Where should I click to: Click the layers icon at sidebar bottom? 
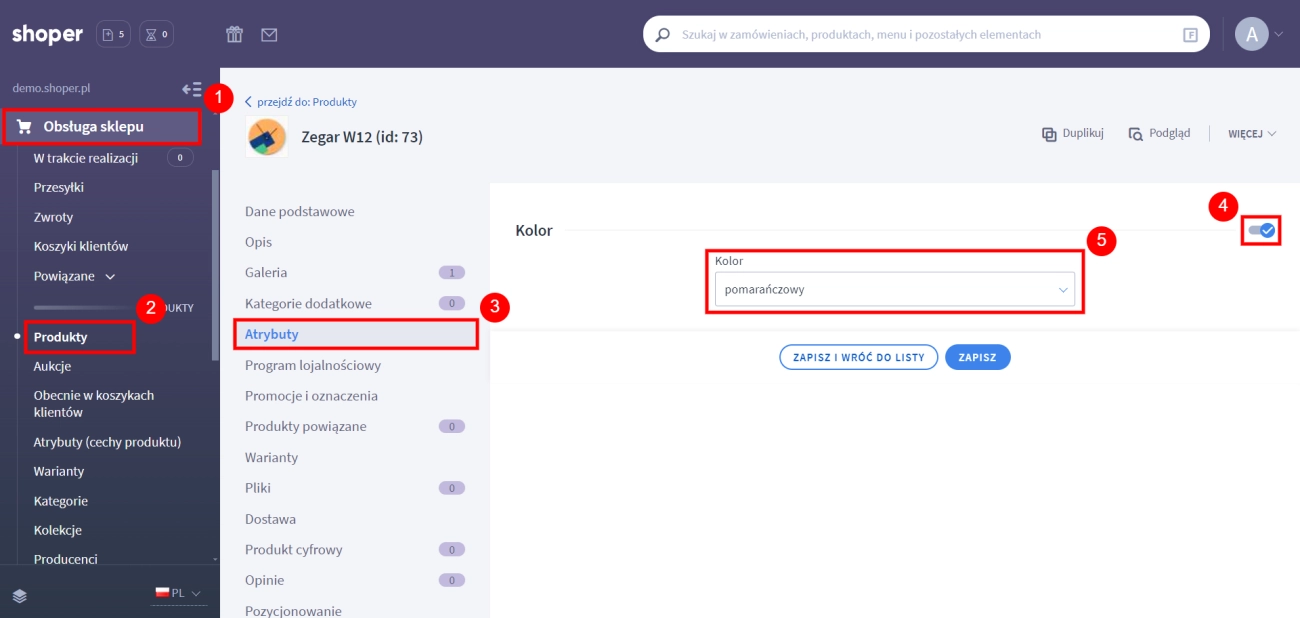tap(20, 595)
